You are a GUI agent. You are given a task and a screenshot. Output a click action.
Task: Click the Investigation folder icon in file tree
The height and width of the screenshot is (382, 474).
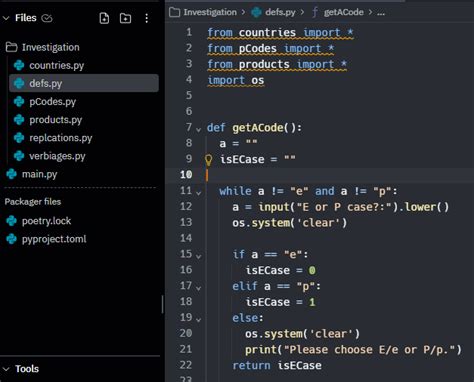11,47
